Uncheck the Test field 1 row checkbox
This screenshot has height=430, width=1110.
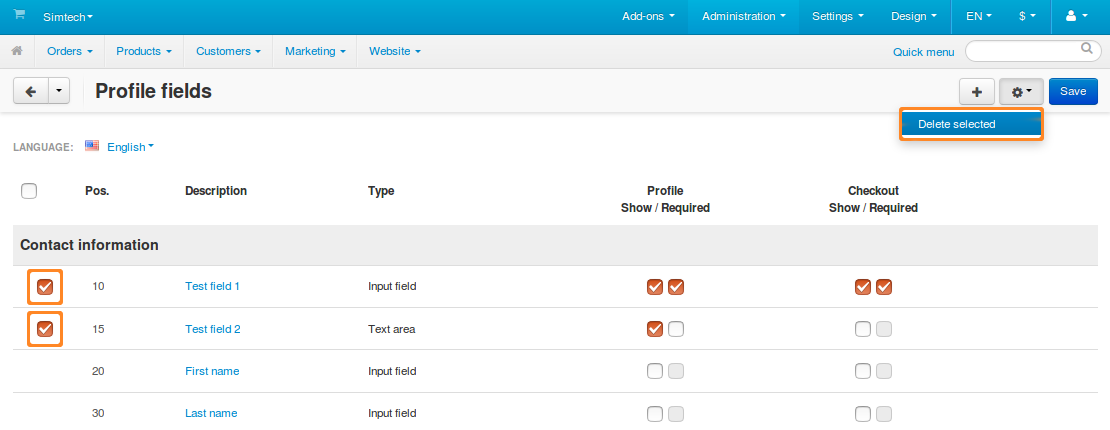pyautogui.click(x=45, y=287)
